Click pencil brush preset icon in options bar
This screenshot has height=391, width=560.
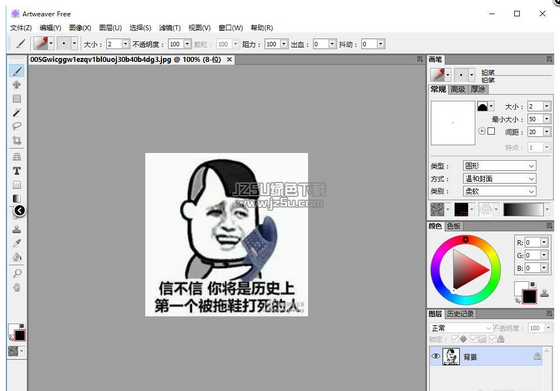(41, 44)
